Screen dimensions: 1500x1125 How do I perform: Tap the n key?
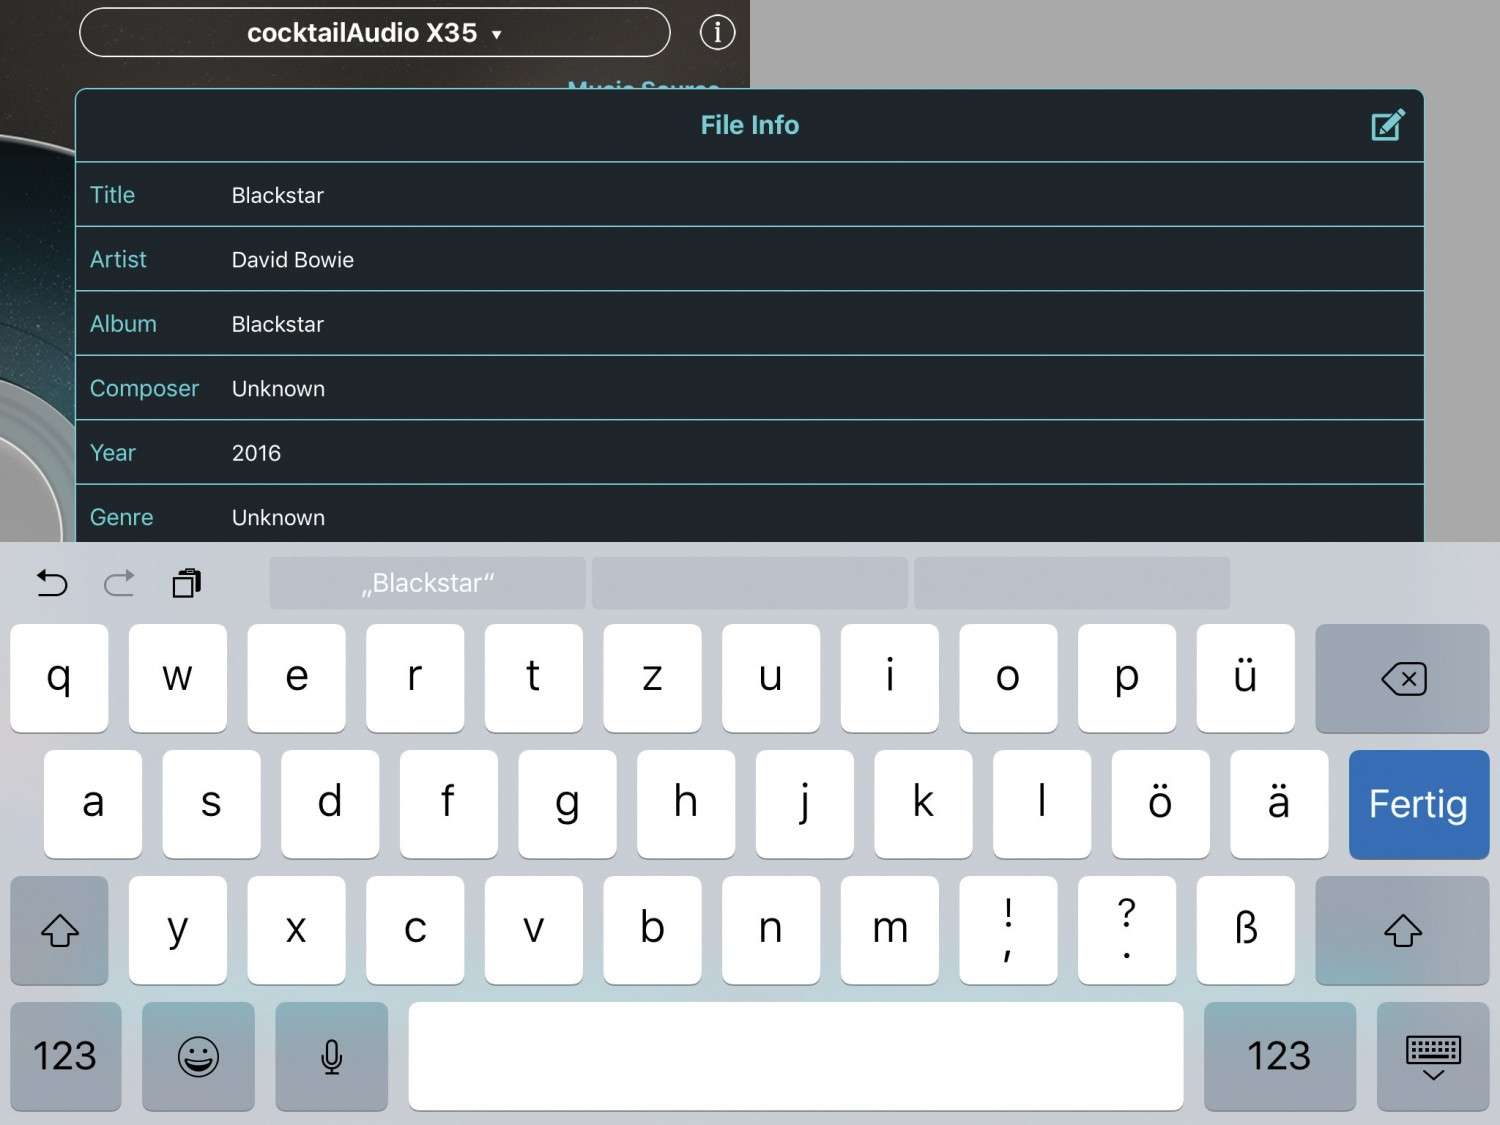(771, 930)
